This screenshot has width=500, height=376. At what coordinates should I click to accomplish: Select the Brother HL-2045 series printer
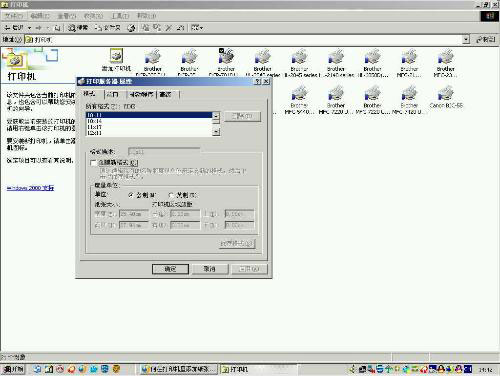[300, 63]
